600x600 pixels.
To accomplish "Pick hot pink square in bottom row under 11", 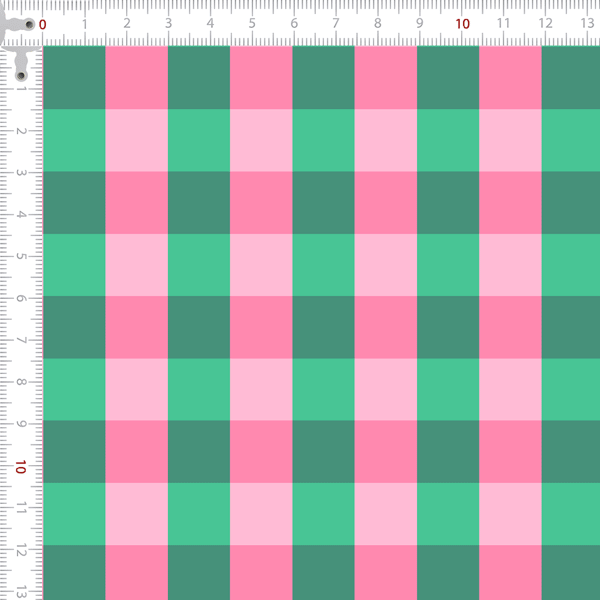I will click(x=510, y=572).
